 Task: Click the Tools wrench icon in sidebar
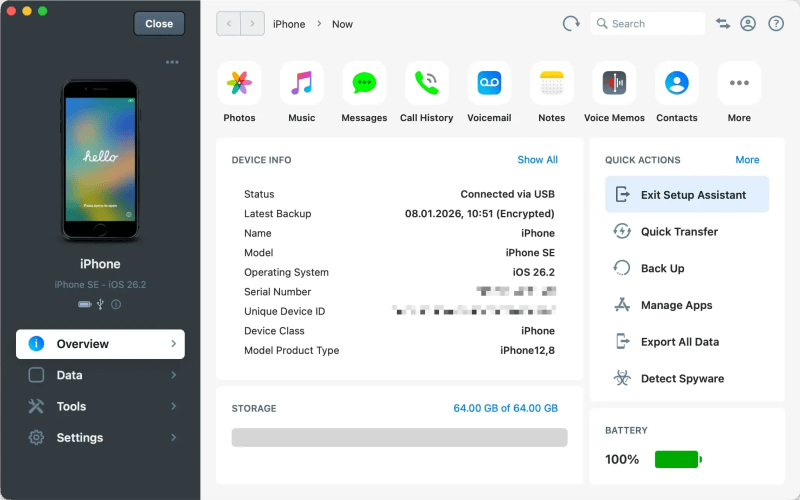click(x=36, y=406)
